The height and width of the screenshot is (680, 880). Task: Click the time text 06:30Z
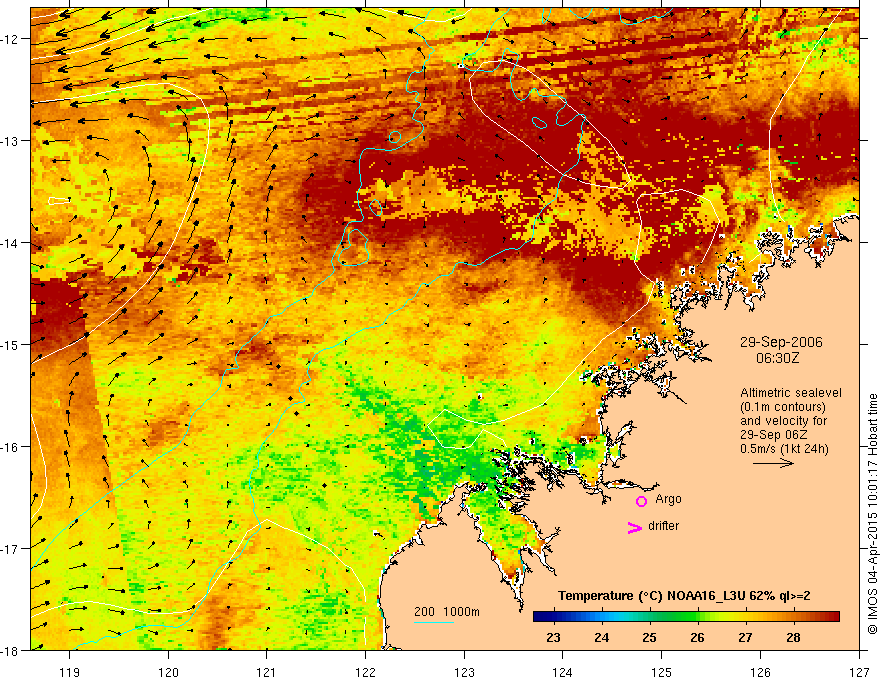(777, 358)
